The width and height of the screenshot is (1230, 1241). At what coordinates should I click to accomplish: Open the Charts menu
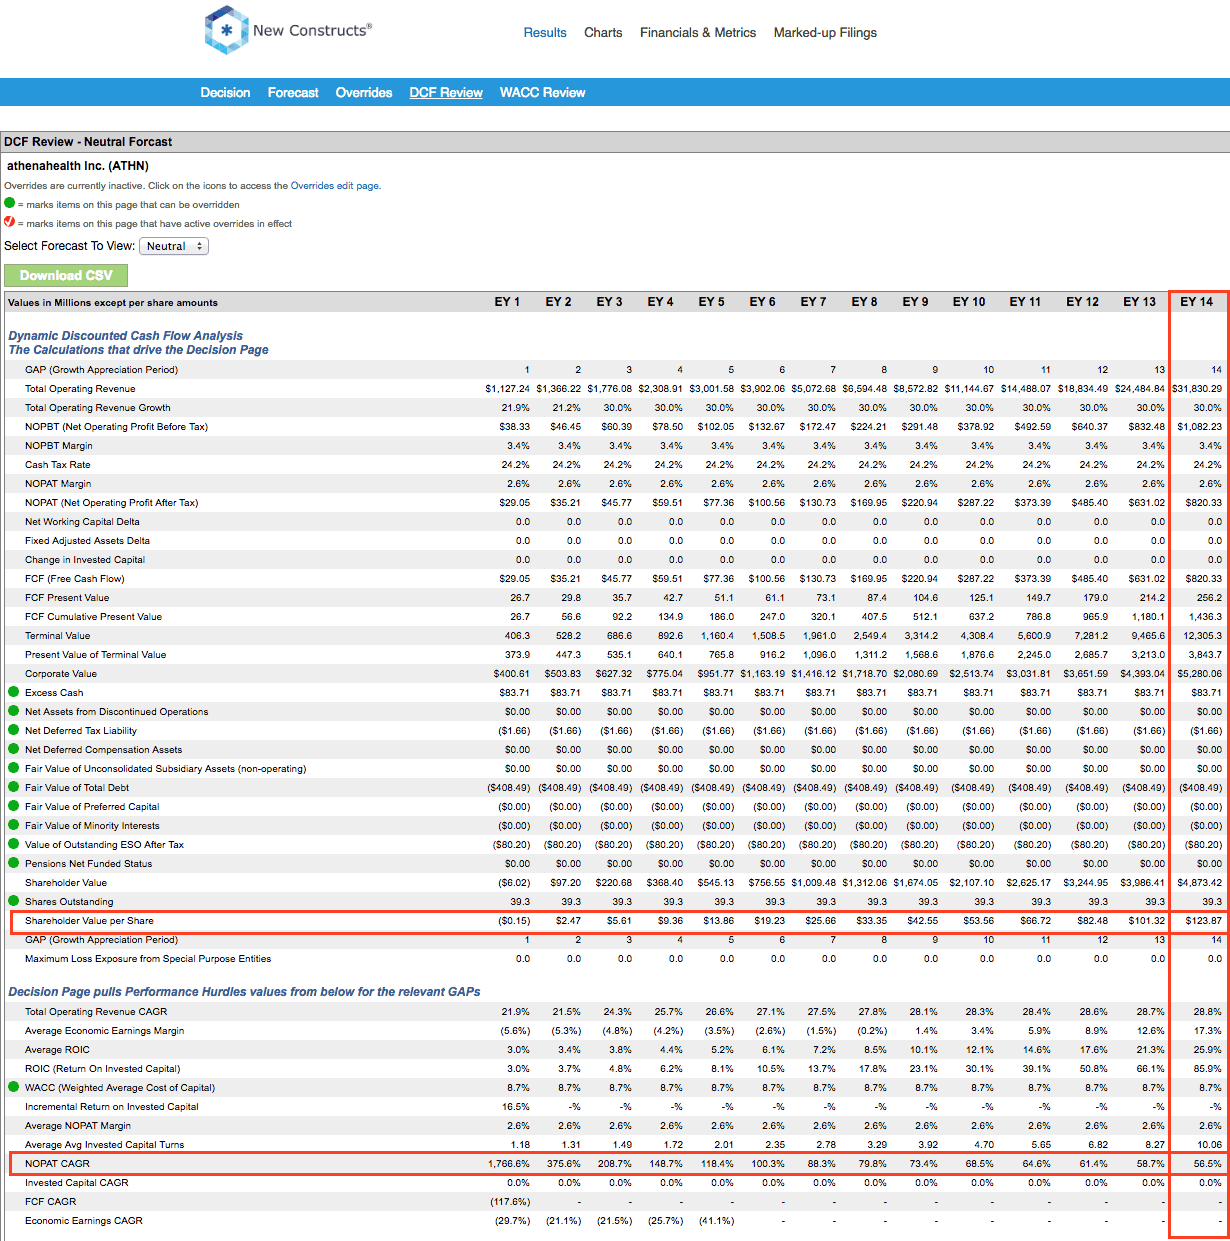603,33
